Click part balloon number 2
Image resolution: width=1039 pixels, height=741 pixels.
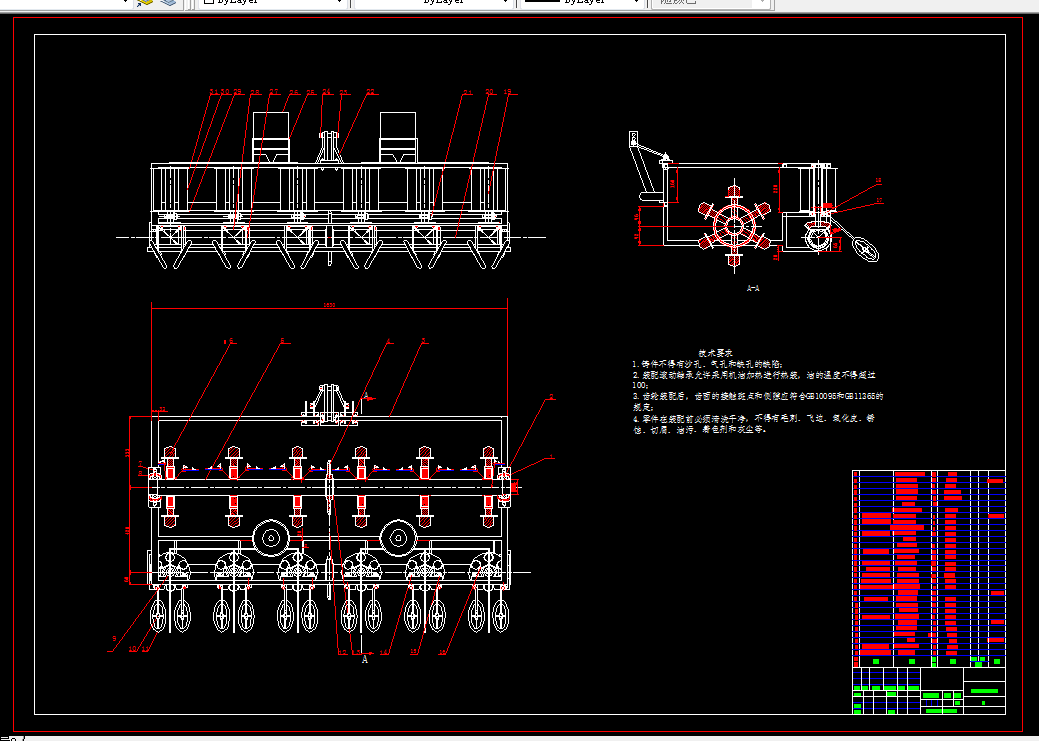coord(551,397)
